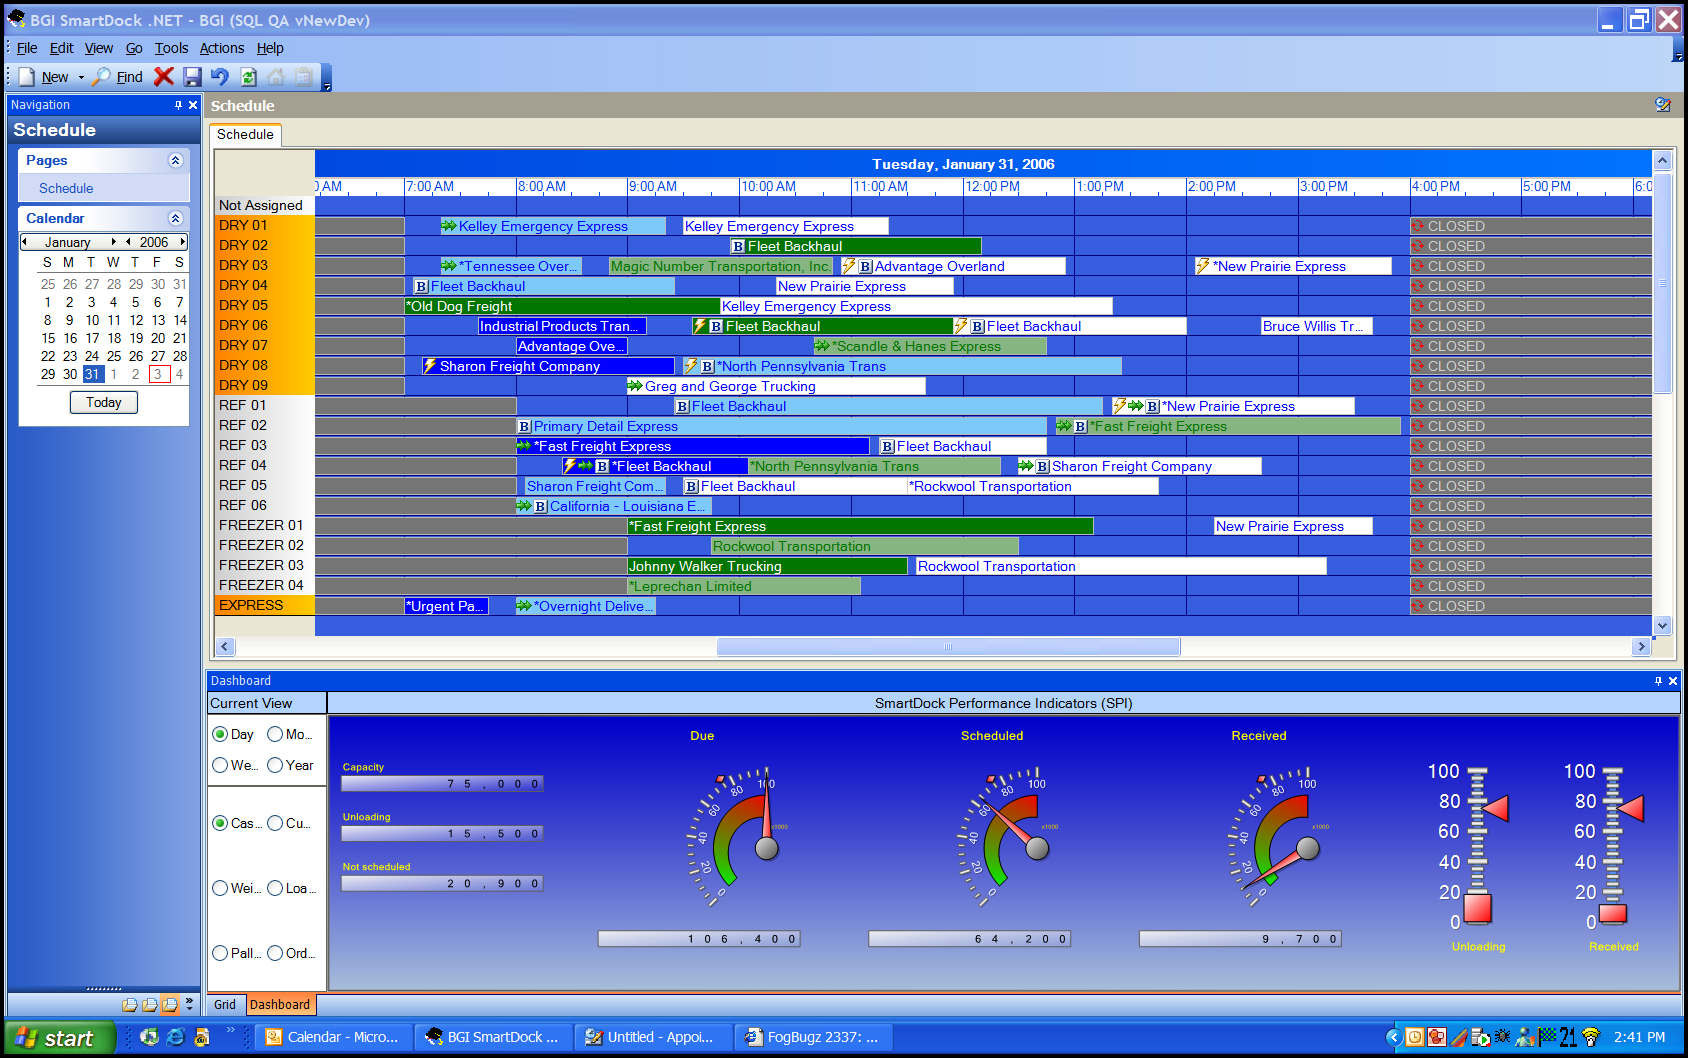The image size is (1688, 1058).
Task: Select the Month view radio button
Action: 275,734
